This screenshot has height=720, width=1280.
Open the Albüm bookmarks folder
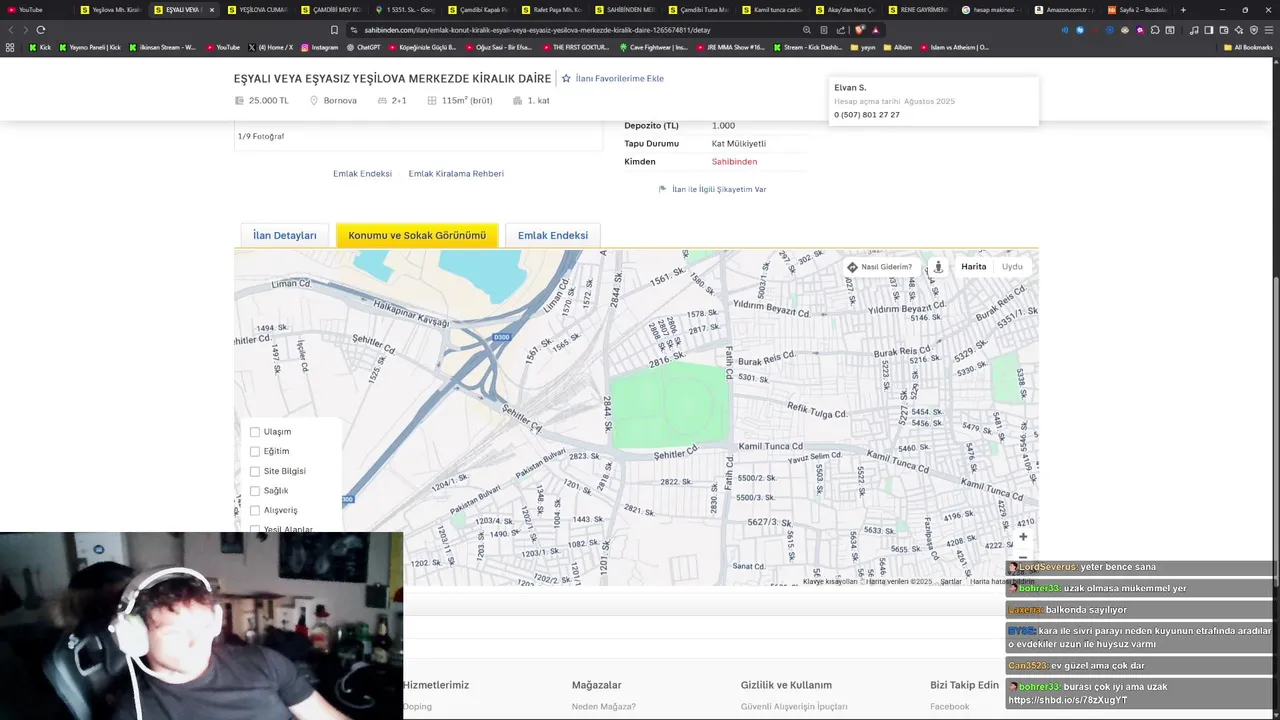tap(897, 47)
